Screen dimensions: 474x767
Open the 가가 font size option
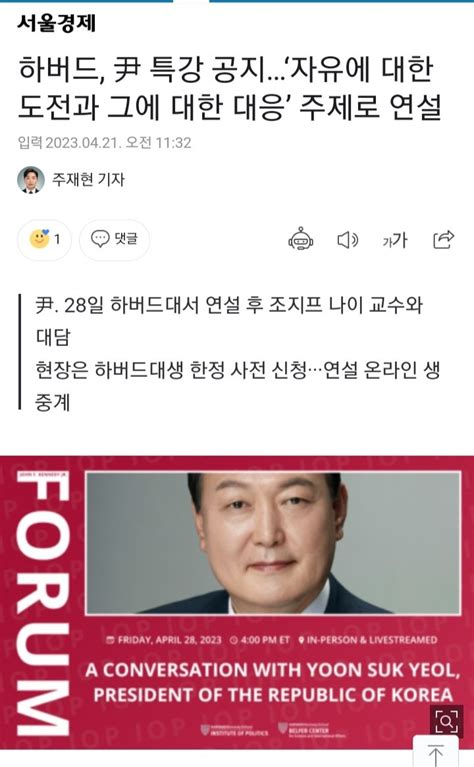[395, 240]
